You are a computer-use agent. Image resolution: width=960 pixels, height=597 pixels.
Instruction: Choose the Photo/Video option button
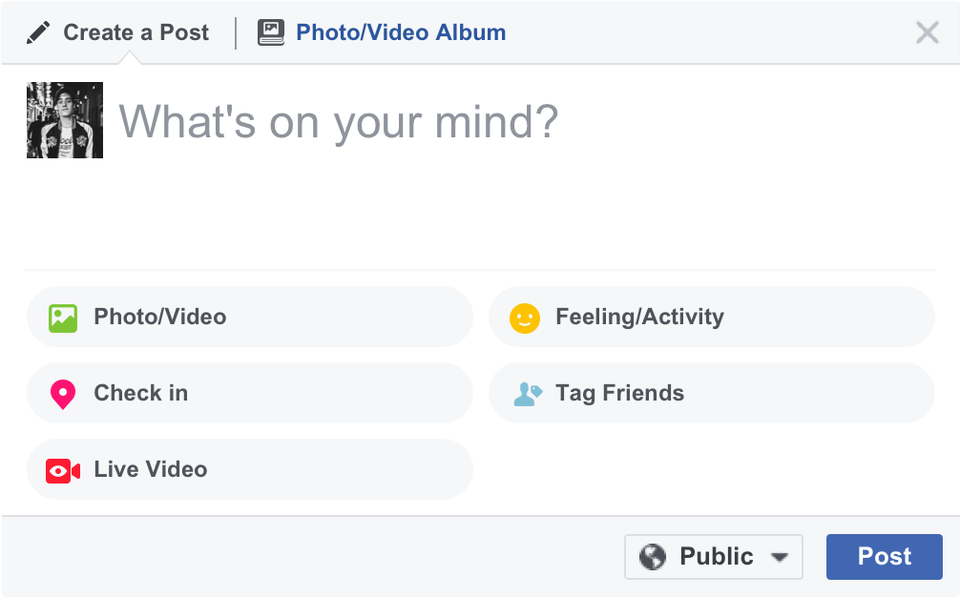click(249, 317)
